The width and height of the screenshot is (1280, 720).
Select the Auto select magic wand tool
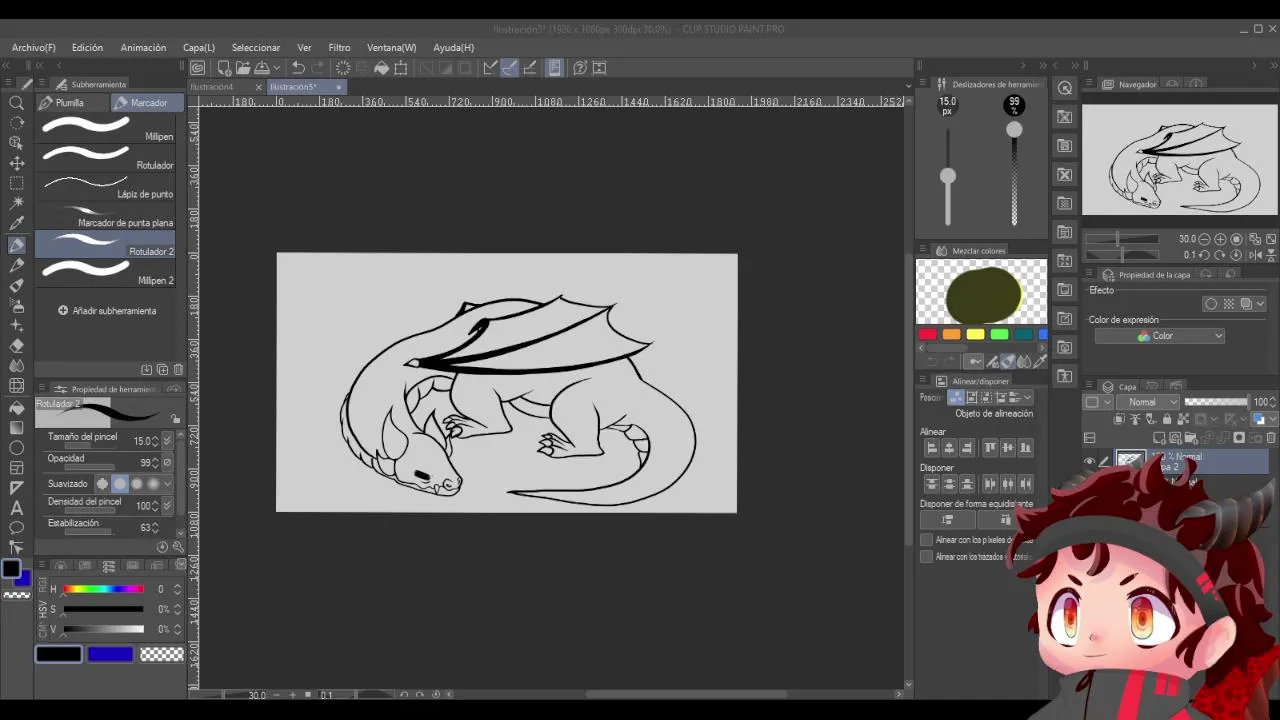[x=17, y=204]
